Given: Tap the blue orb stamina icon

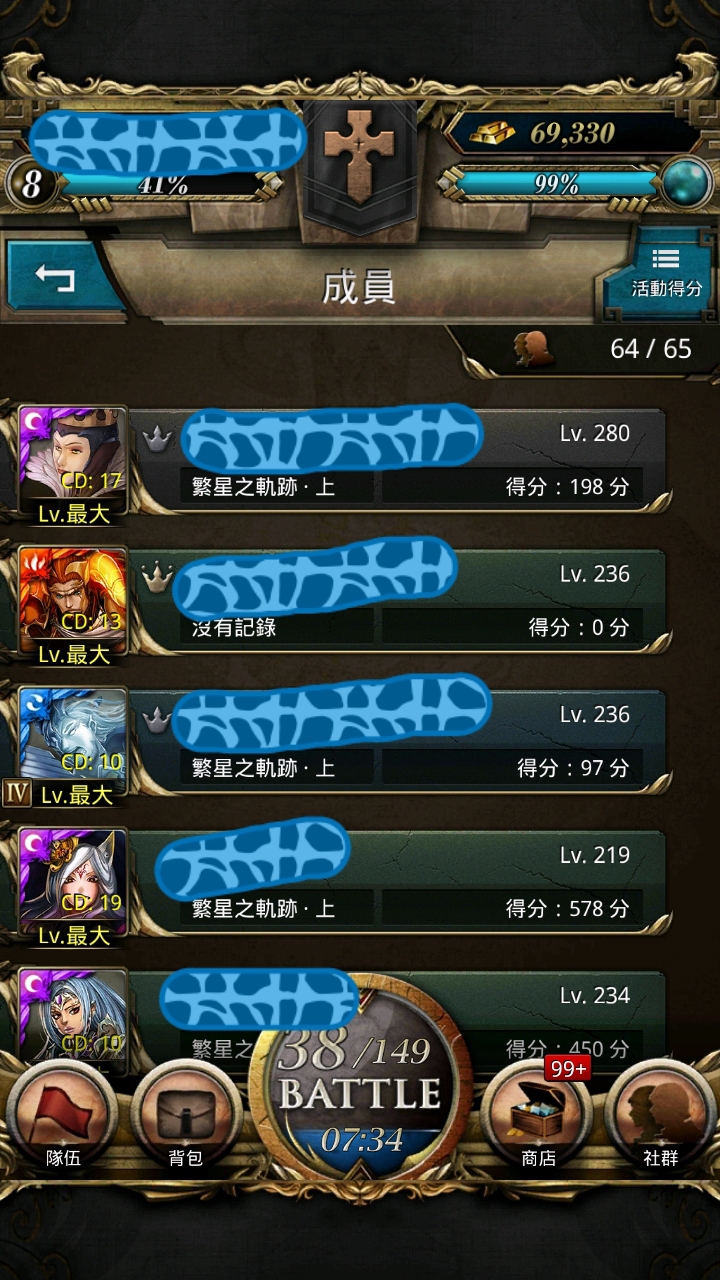Looking at the screenshot, I should tap(685, 184).
